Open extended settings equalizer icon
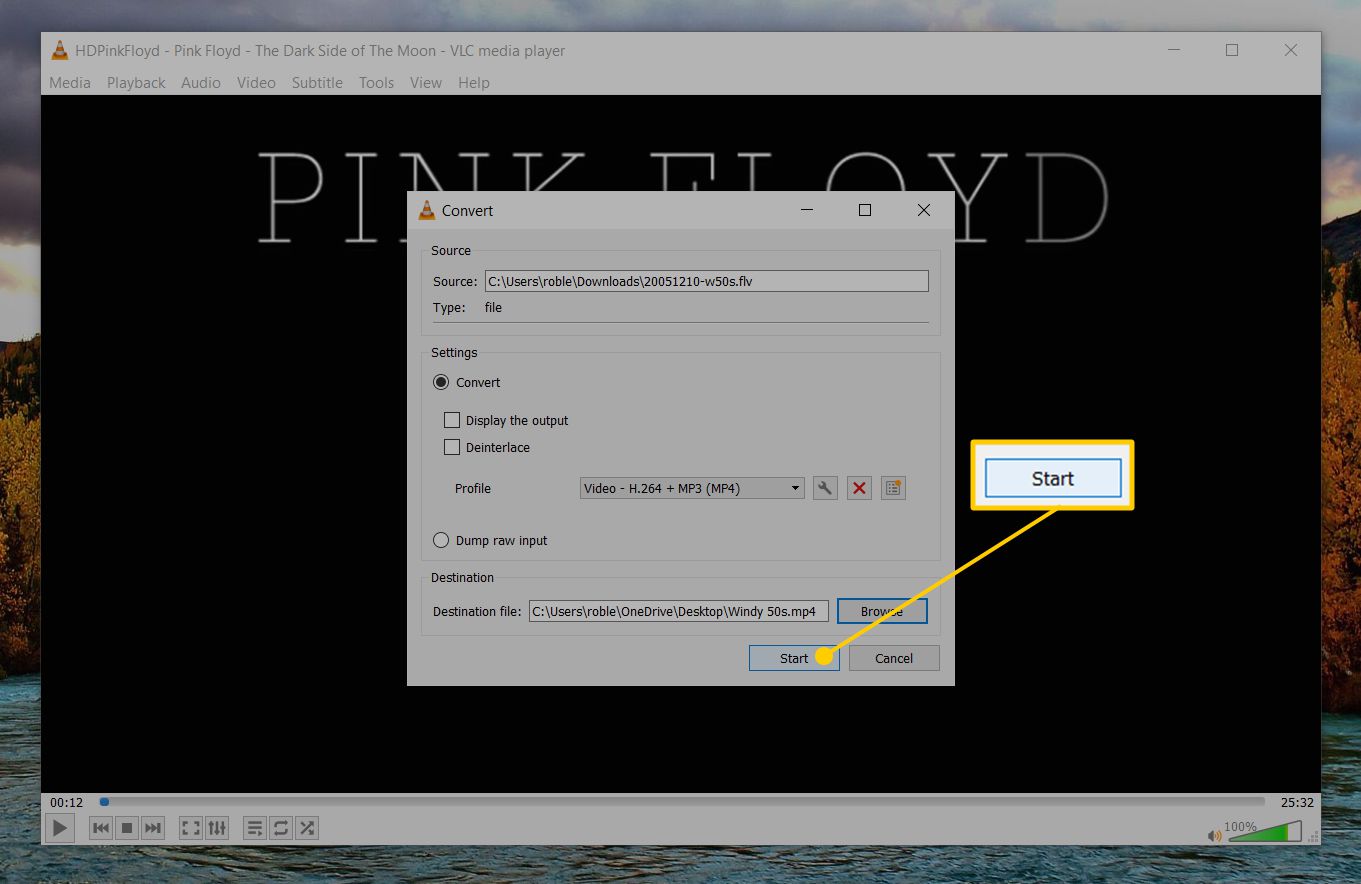 pyautogui.click(x=217, y=828)
